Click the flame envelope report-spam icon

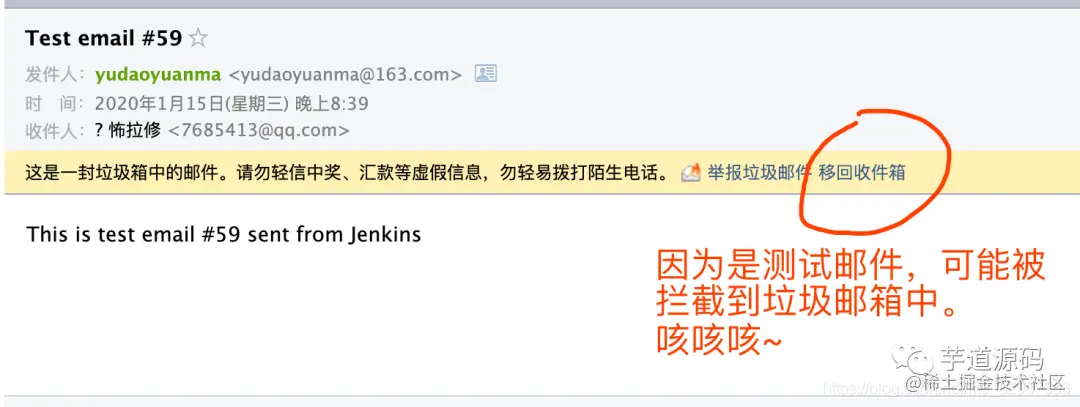coord(691,172)
